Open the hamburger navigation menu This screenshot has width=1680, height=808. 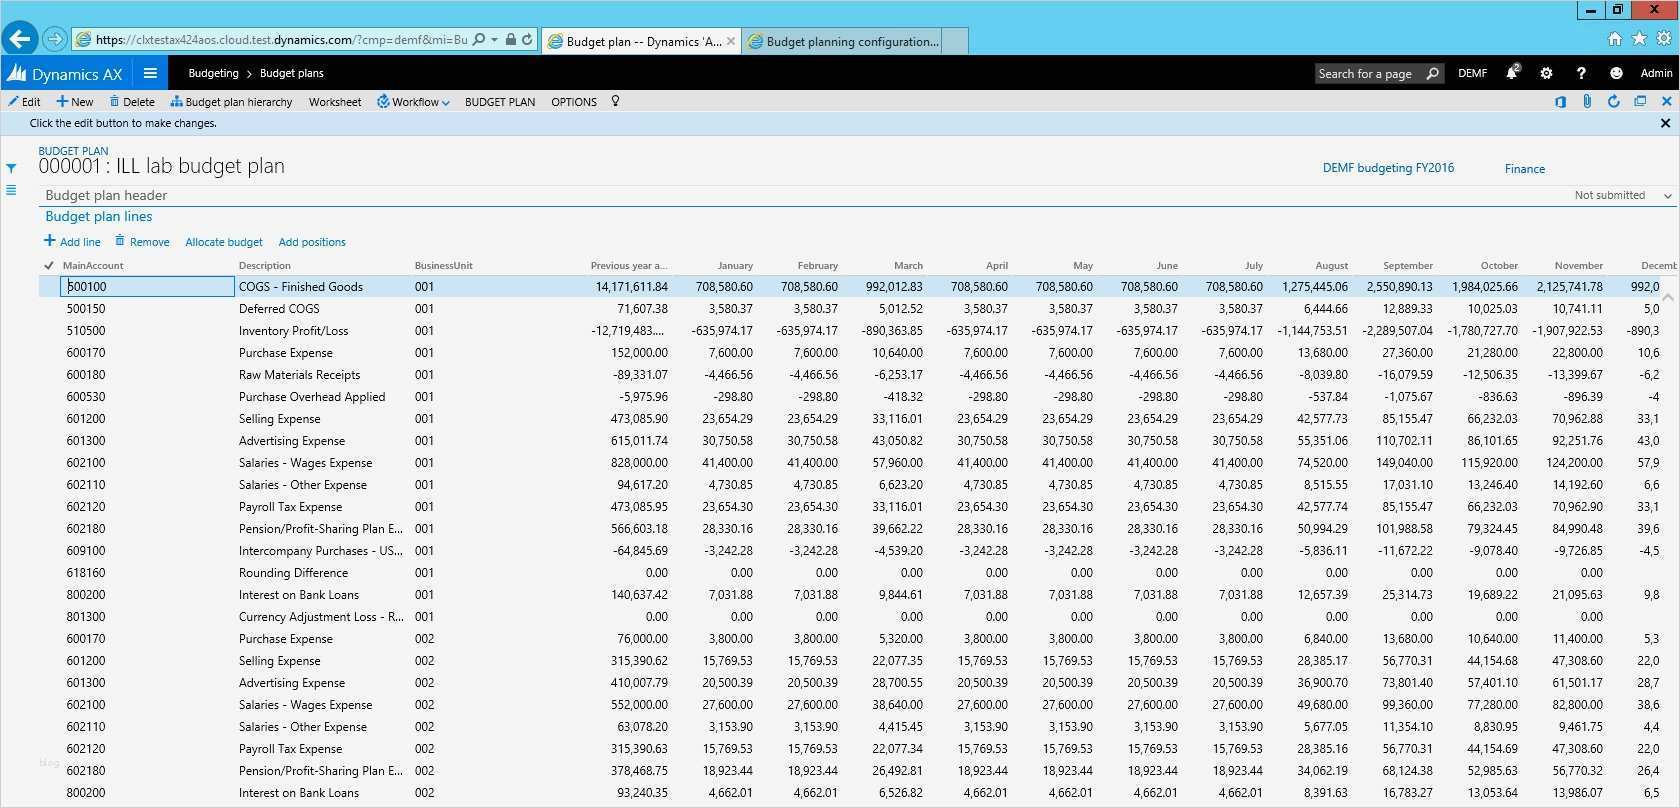(x=150, y=73)
